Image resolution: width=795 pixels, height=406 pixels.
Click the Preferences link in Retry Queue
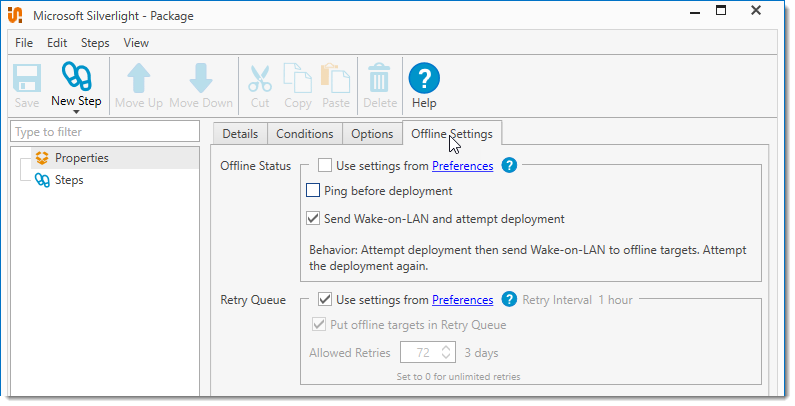462,300
